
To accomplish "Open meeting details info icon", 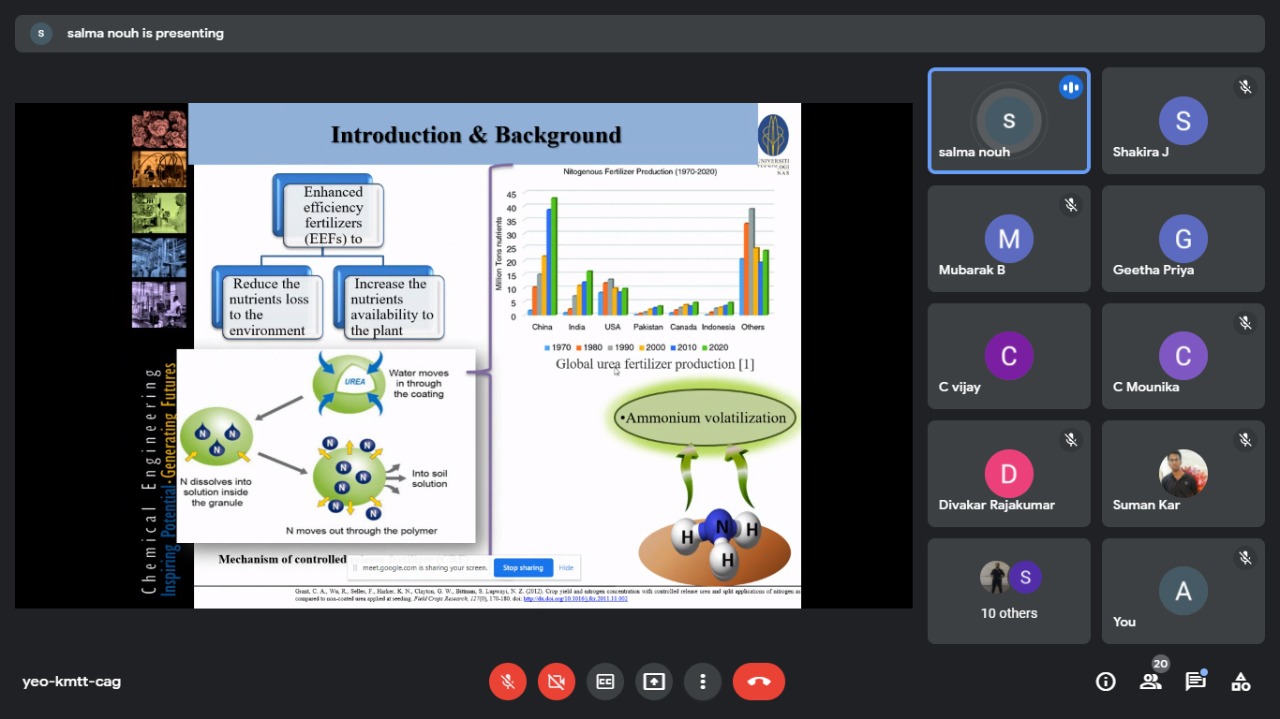I will tap(1106, 682).
